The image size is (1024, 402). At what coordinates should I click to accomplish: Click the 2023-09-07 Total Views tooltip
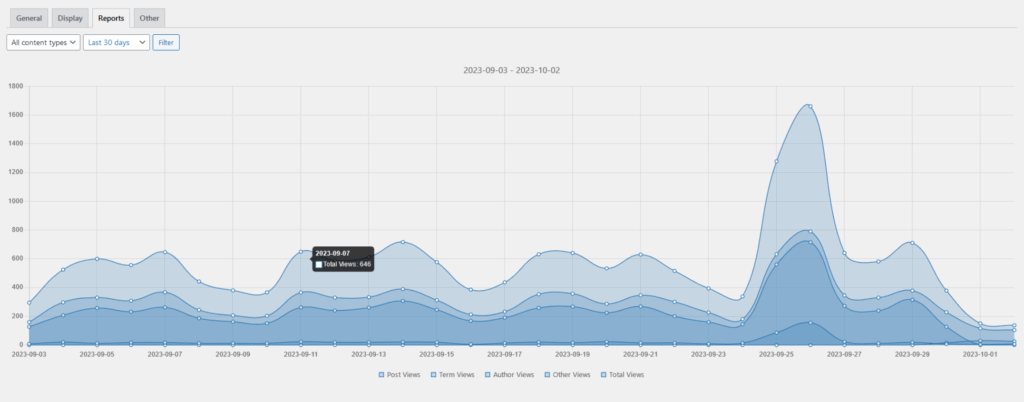pos(343,259)
